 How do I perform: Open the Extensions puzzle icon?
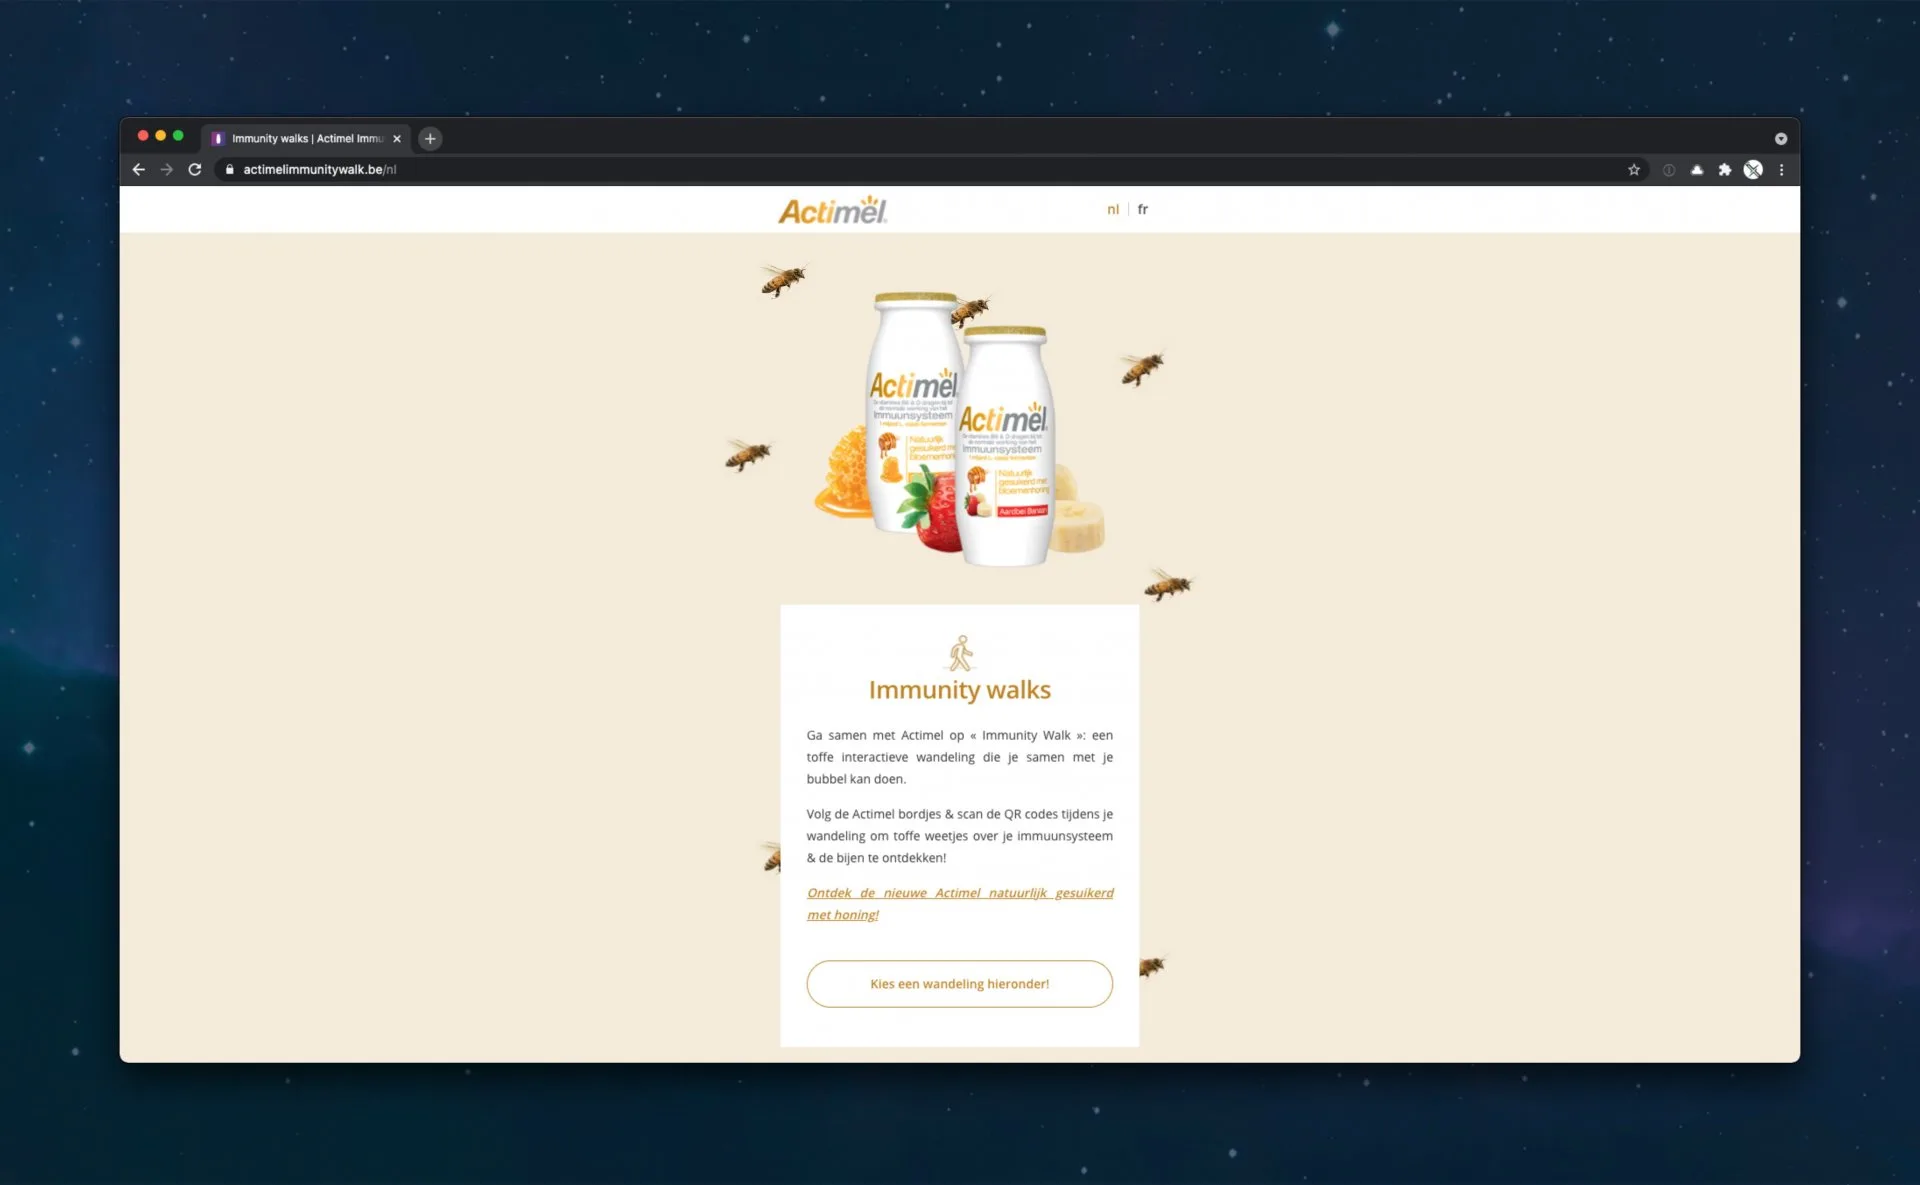pyautogui.click(x=1725, y=170)
